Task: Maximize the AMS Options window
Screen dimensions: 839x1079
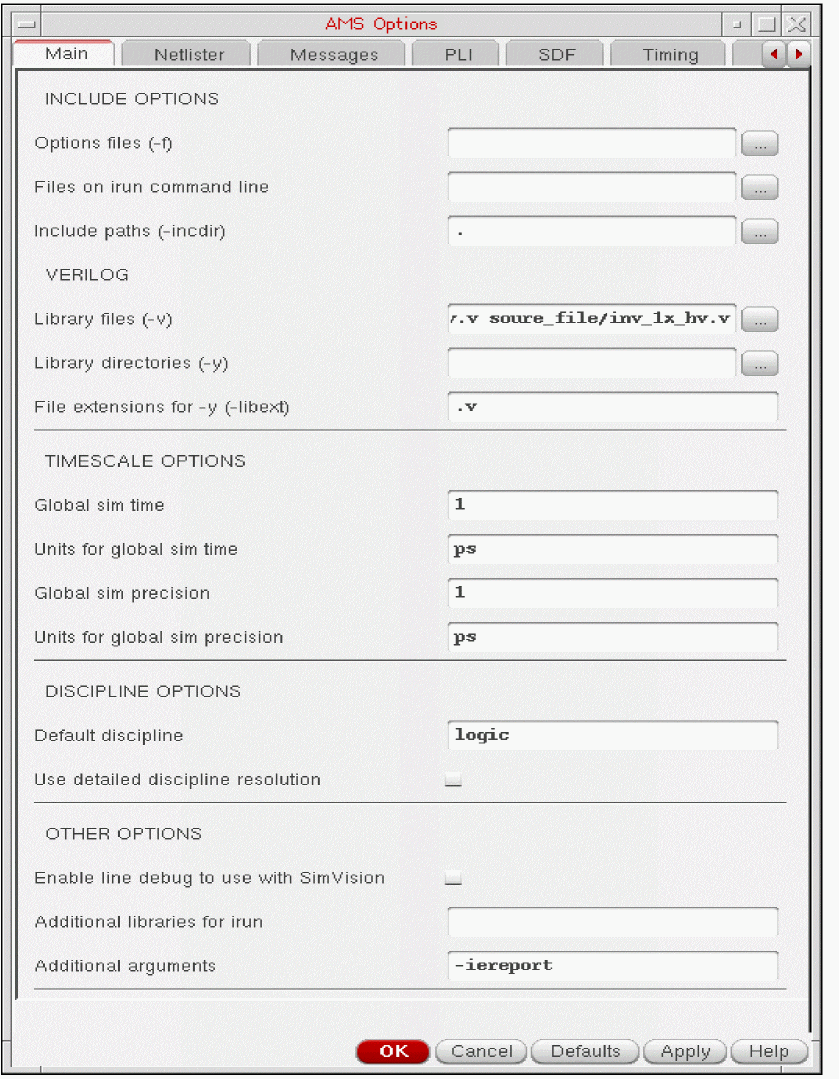Action: click(x=766, y=24)
